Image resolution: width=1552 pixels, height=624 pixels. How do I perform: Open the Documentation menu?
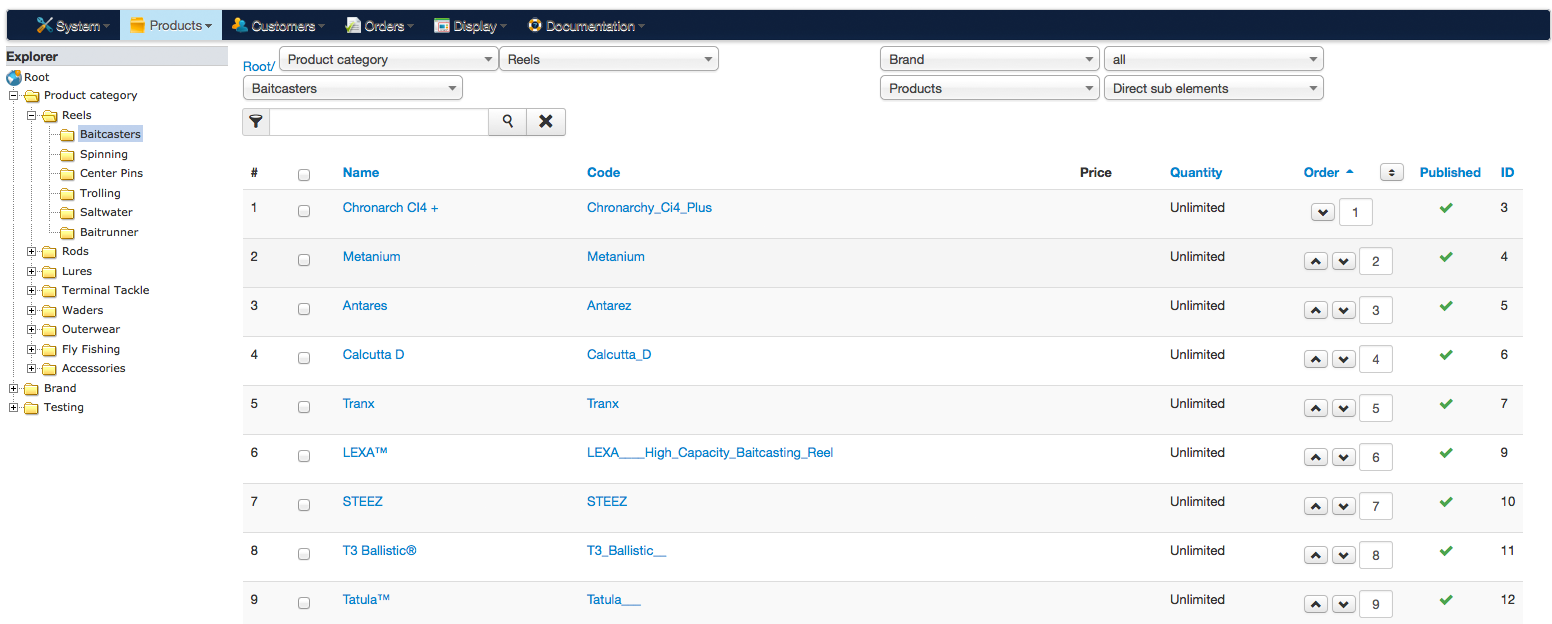tap(586, 26)
